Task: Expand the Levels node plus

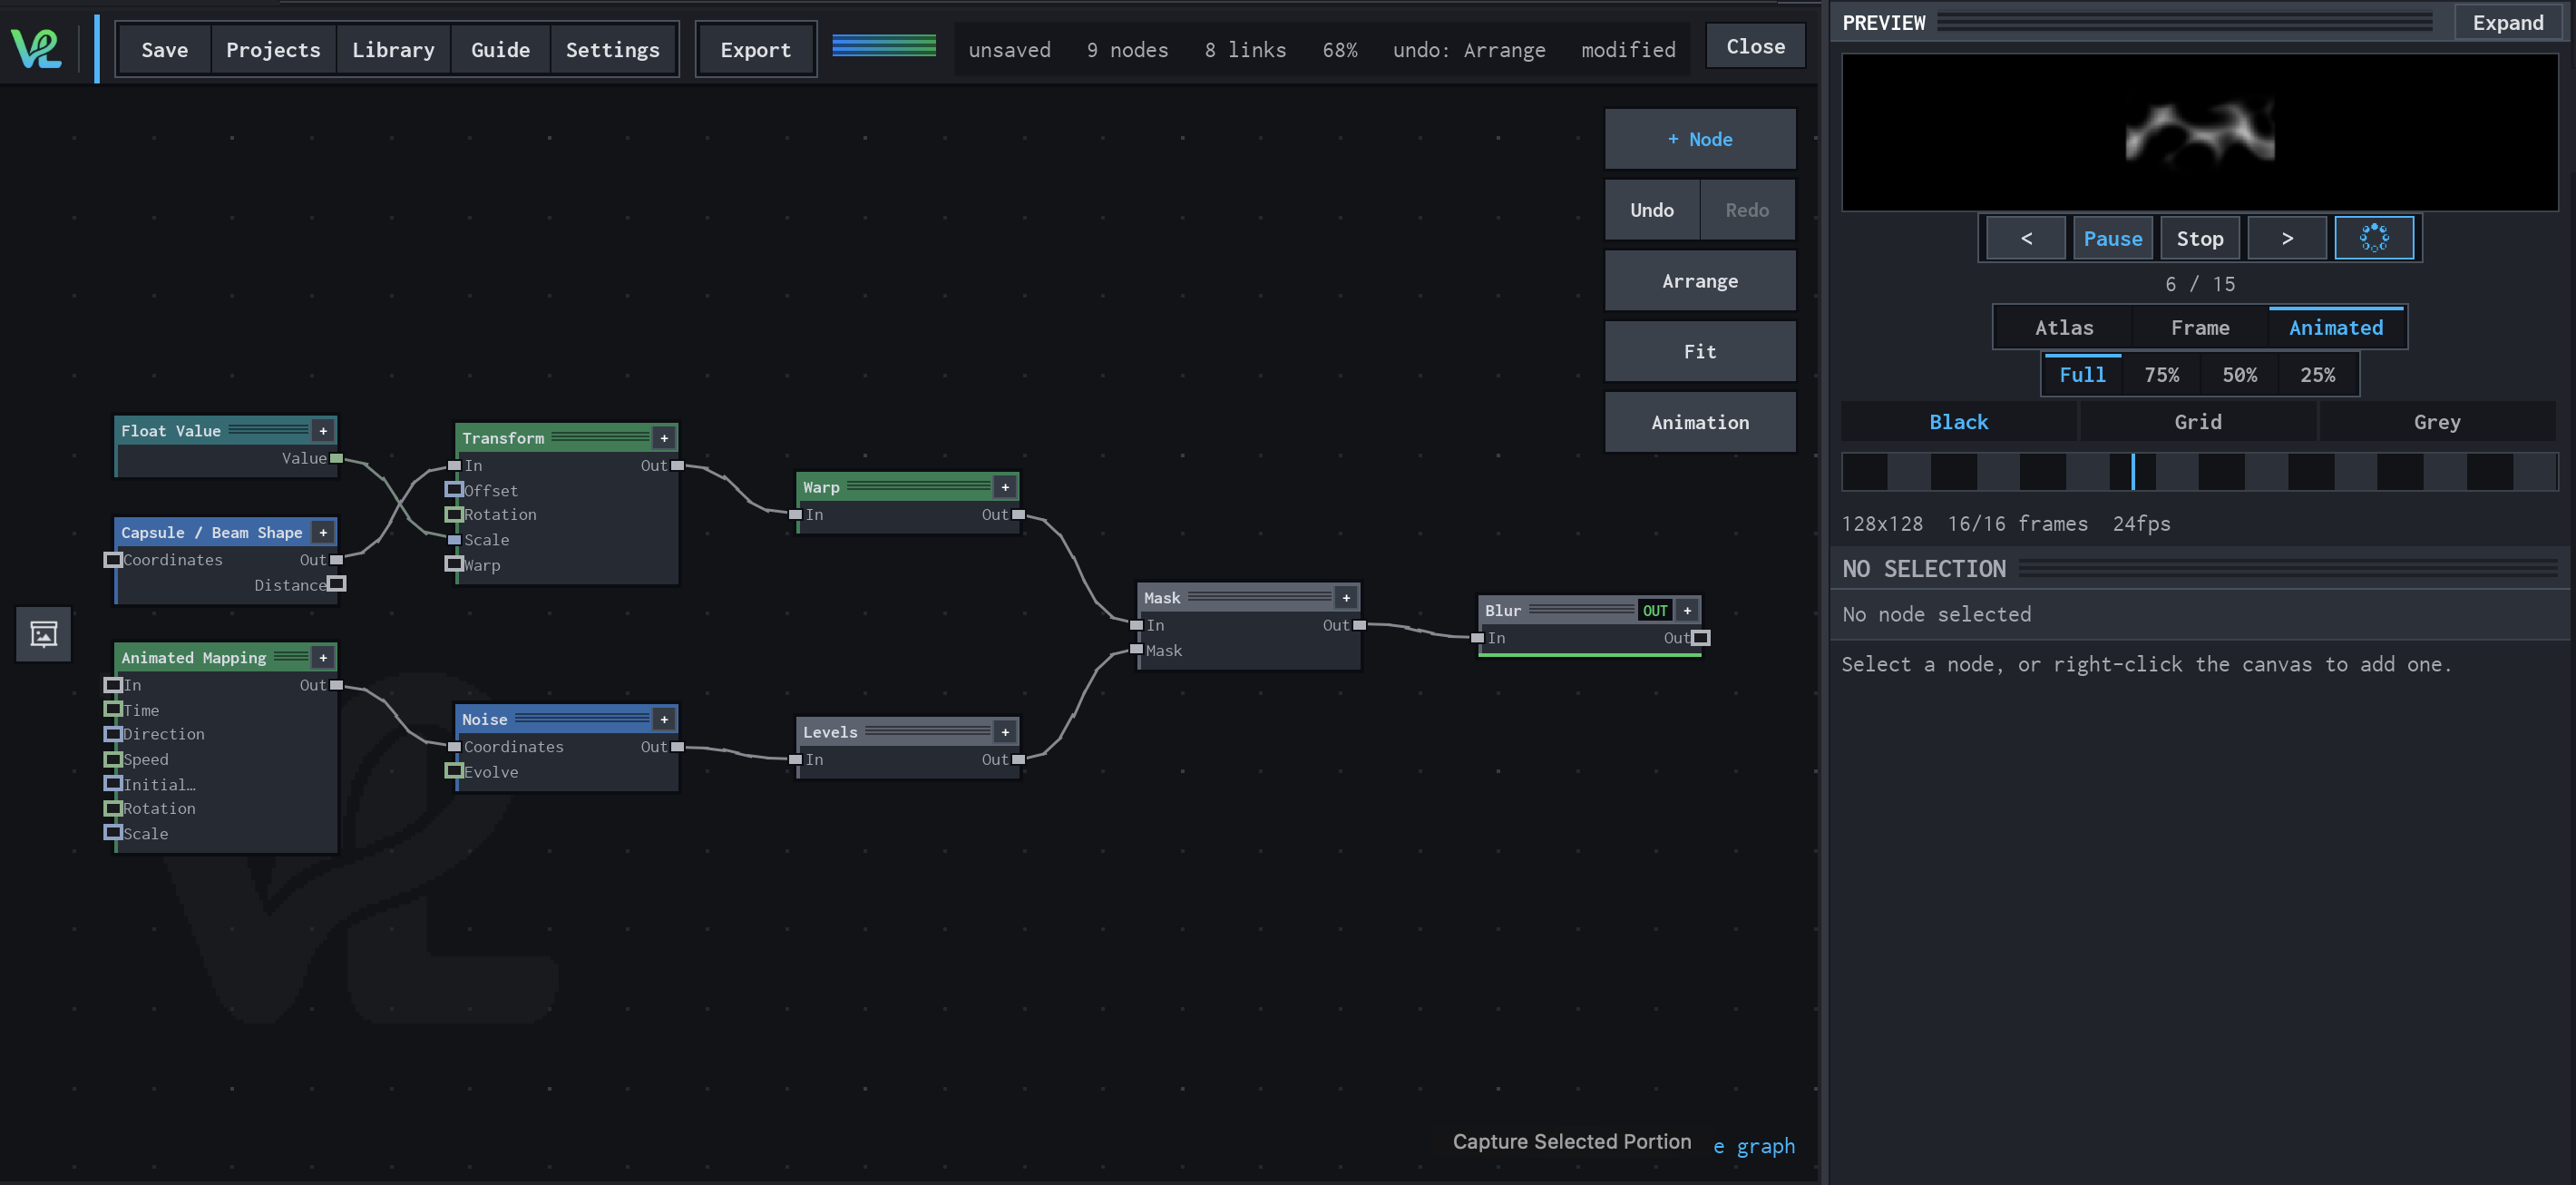Action: pos(1005,732)
